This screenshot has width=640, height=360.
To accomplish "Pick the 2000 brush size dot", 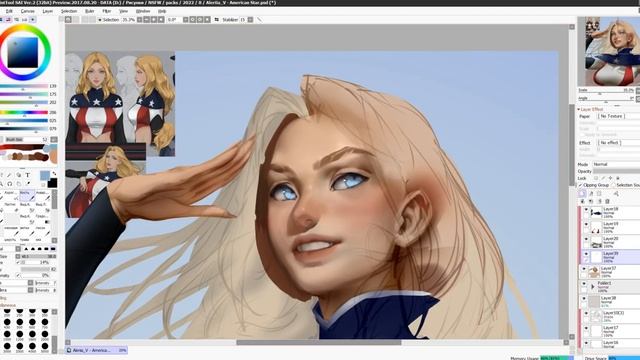I will click(x=45, y=334).
